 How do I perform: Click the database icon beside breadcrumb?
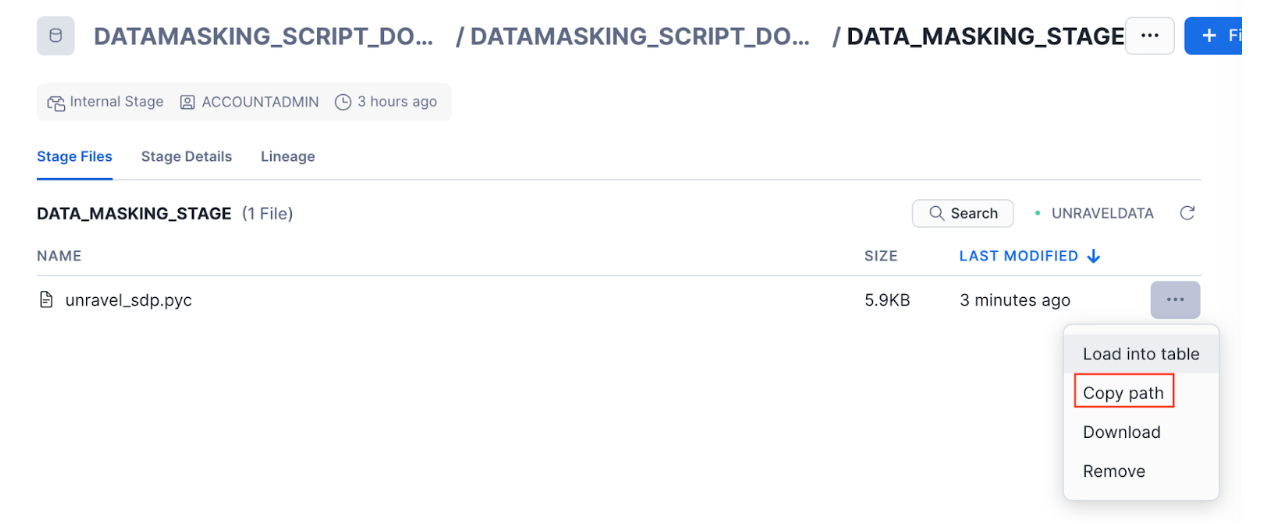(55, 36)
